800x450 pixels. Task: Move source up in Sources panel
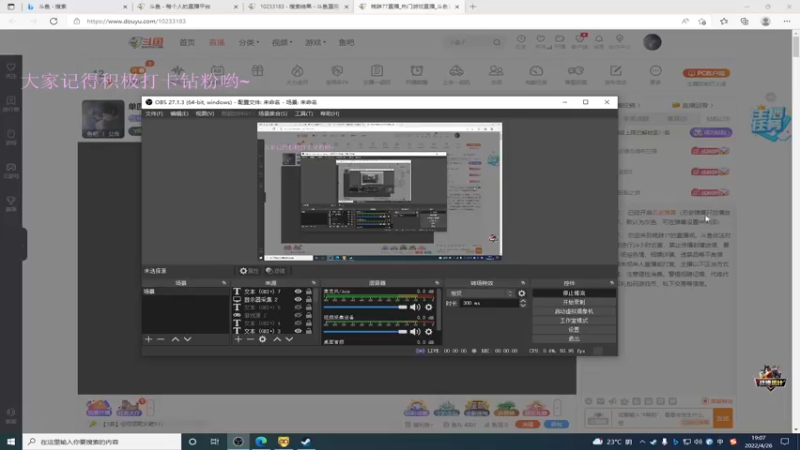coord(277,339)
